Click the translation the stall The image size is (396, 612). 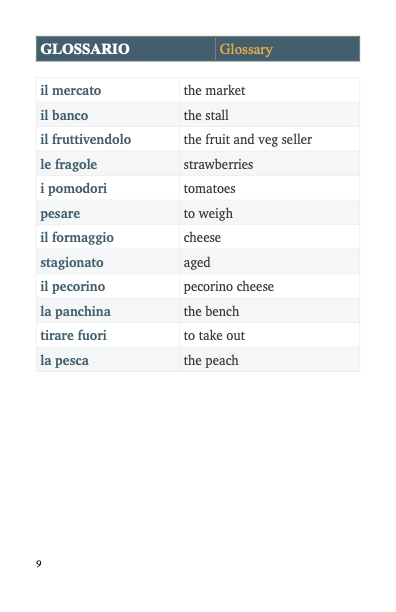(206, 116)
